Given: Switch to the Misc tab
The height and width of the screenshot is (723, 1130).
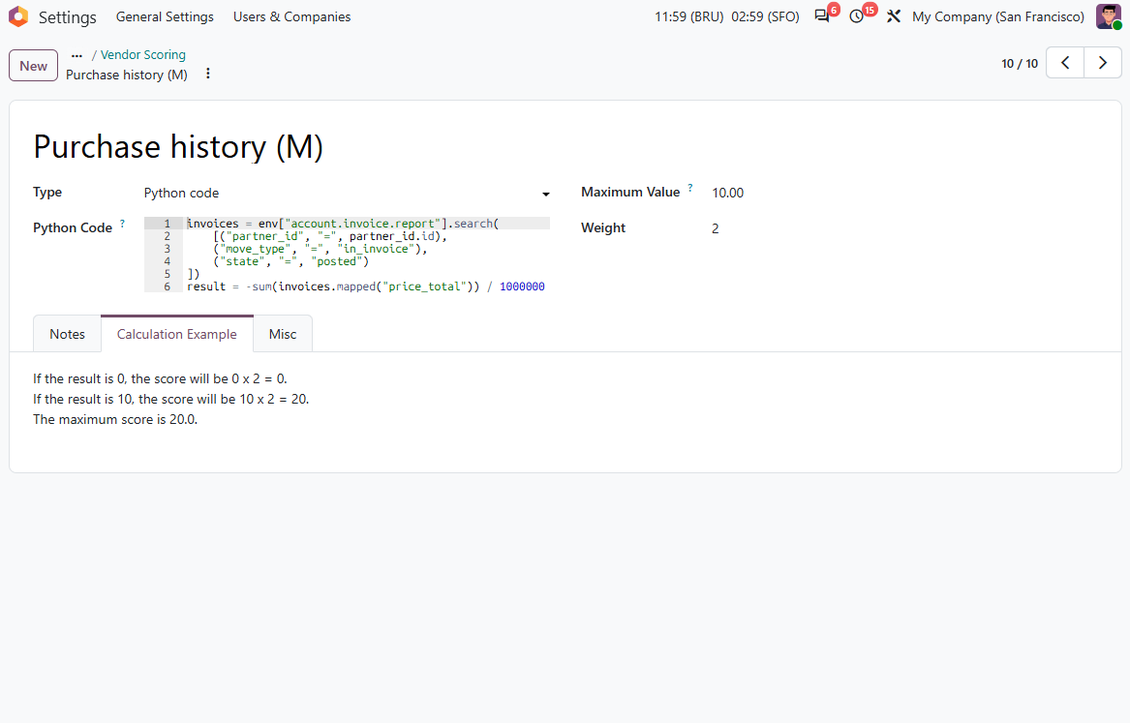Looking at the screenshot, I should coord(282,334).
